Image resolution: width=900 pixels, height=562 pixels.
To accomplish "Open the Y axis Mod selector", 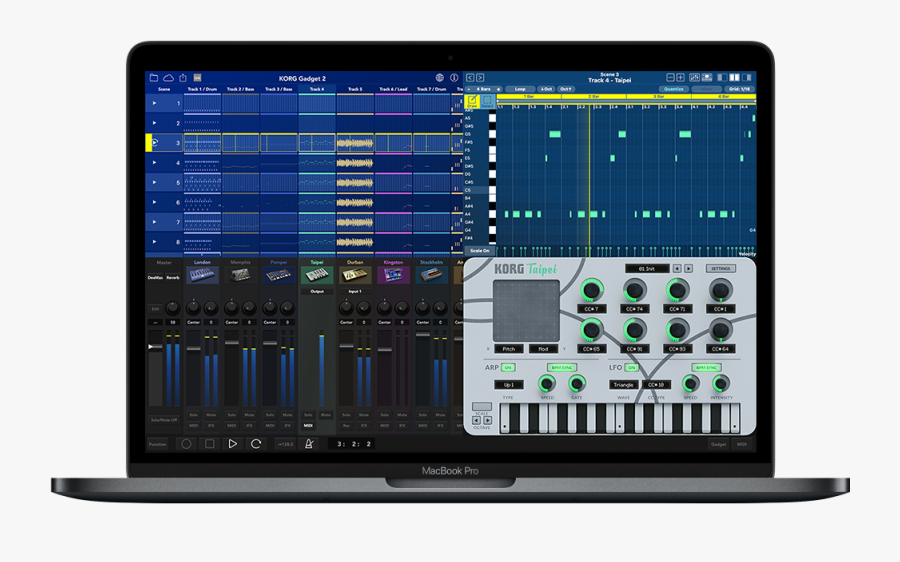I will [543, 349].
